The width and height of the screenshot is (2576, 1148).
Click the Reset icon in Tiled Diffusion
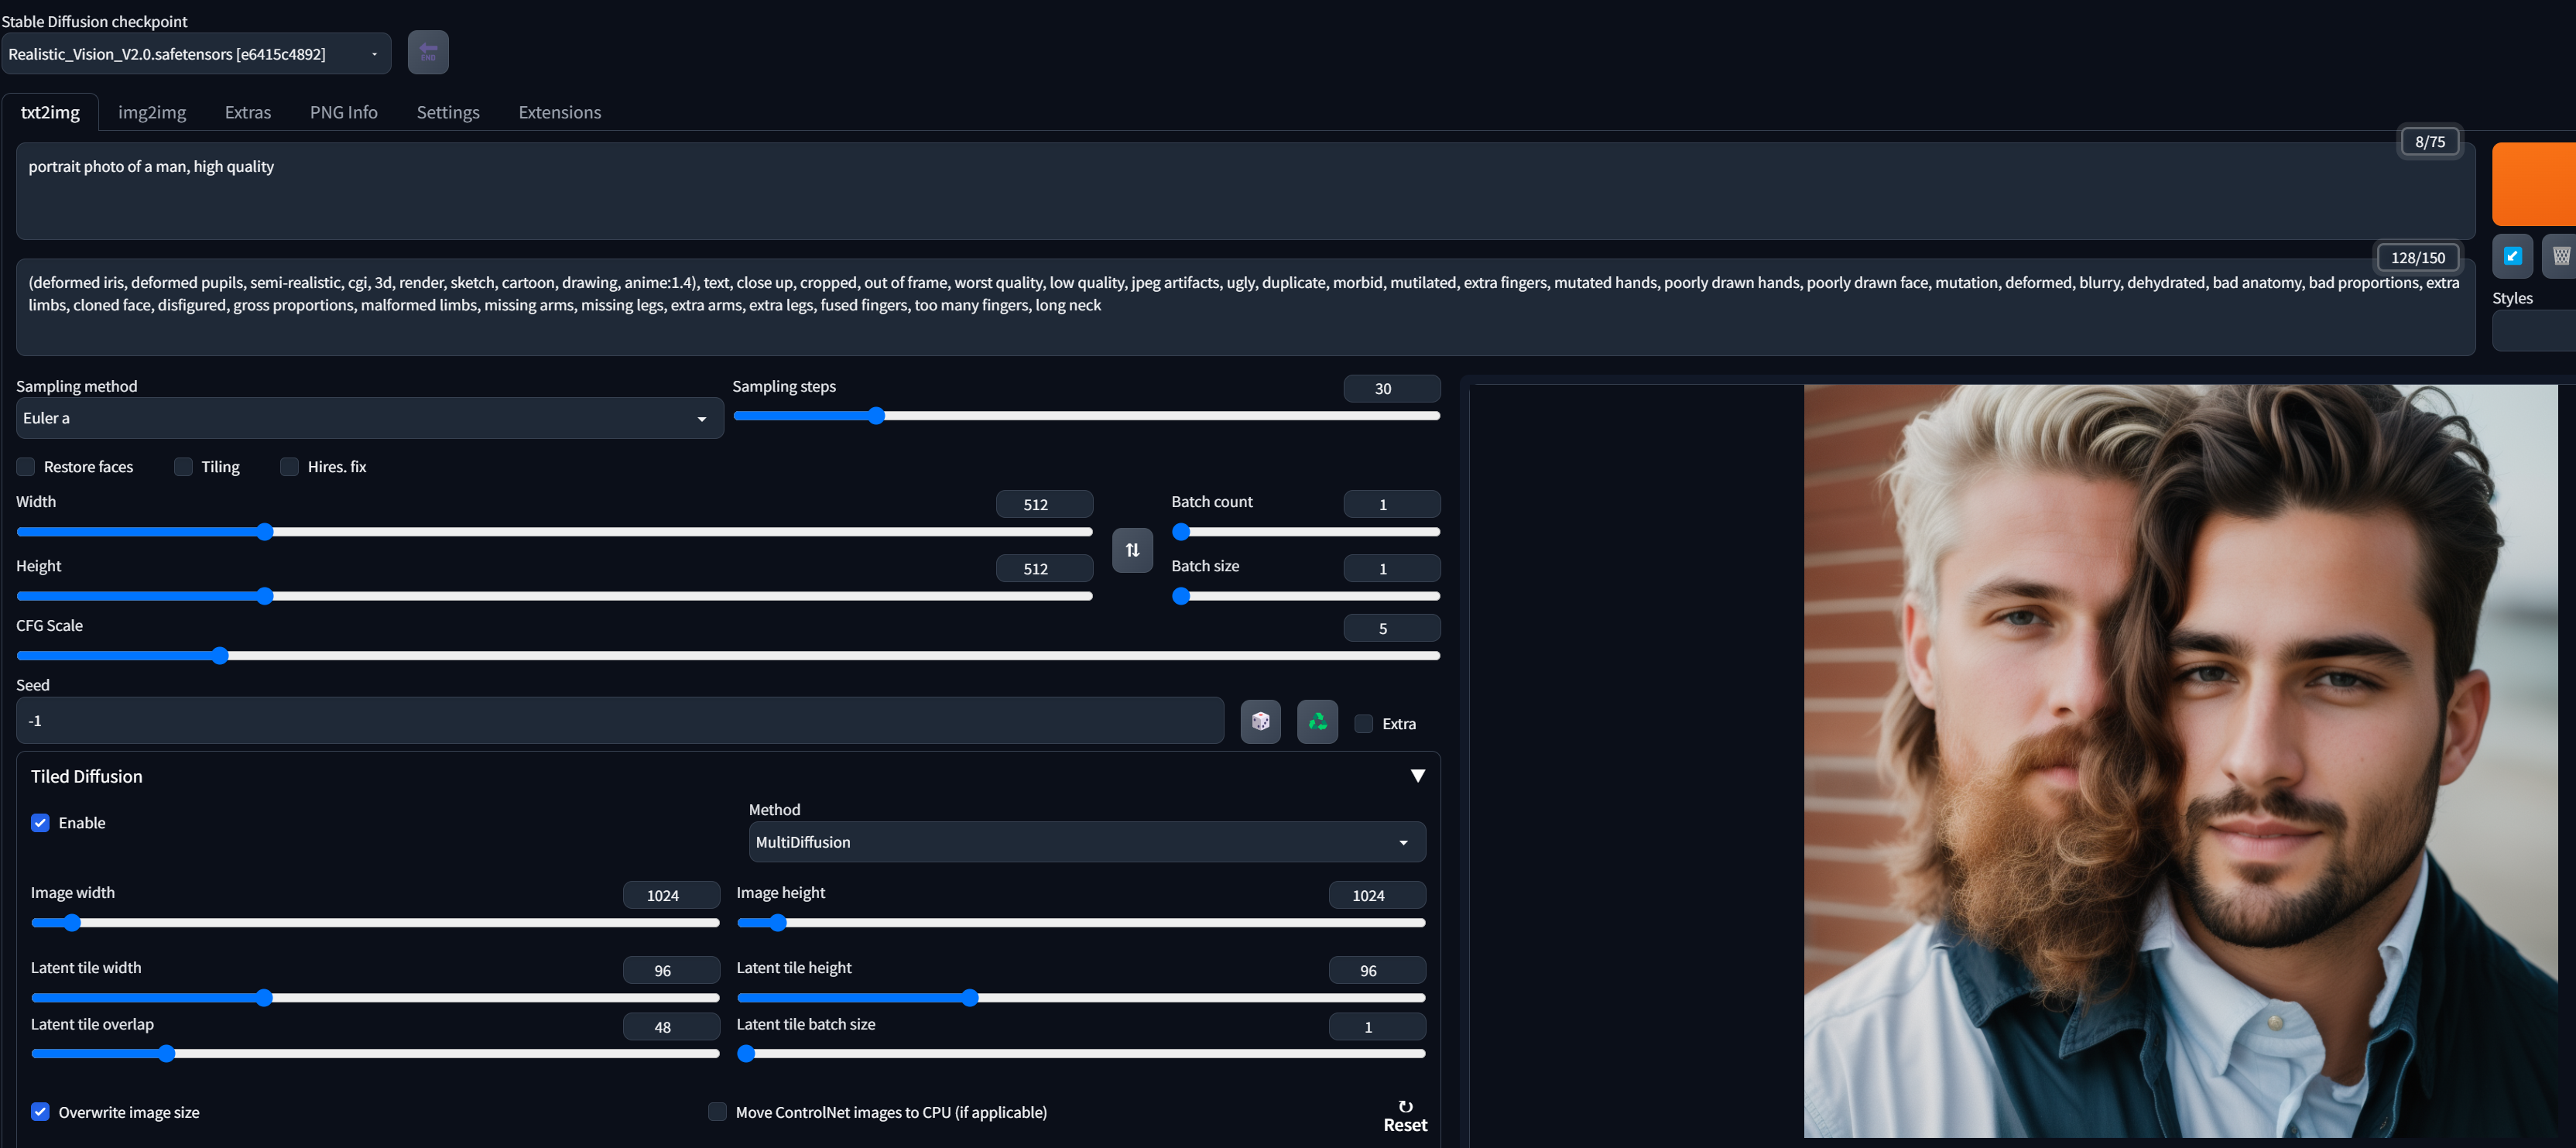[x=1405, y=1107]
